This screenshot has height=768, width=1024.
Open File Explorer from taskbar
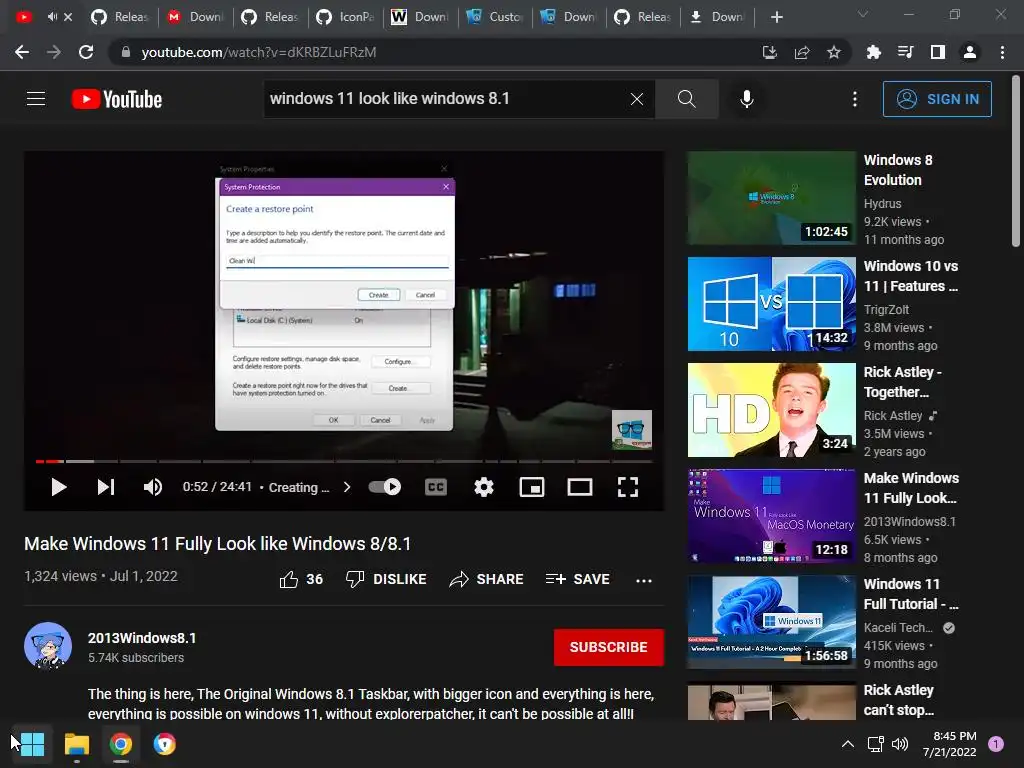click(76, 744)
